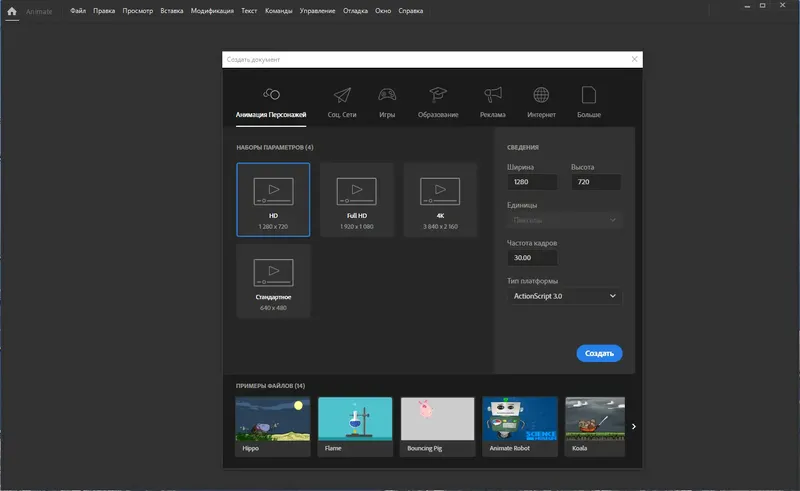Pick the 4K 3840 x 2160 preset
Viewport: 800px width, 491px height.
[x=440, y=200]
